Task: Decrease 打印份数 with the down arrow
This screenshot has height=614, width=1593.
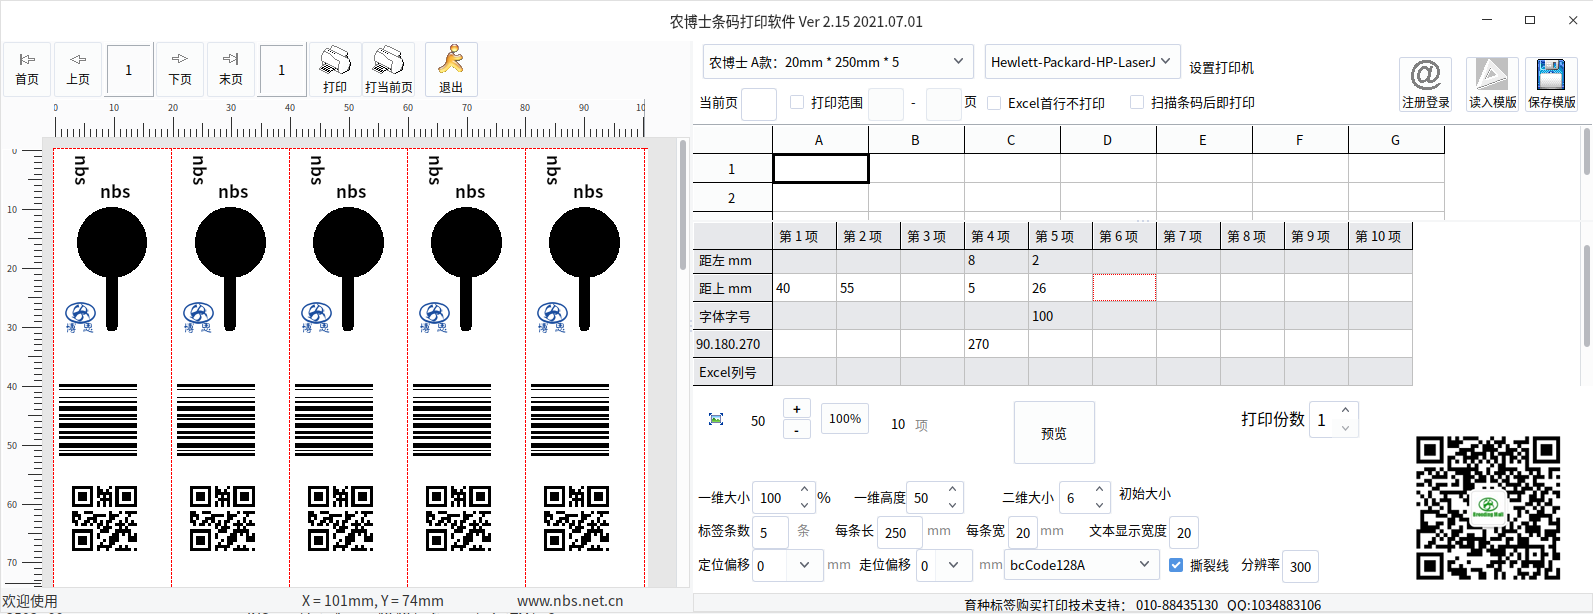Action: click(x=1345, y=429)
